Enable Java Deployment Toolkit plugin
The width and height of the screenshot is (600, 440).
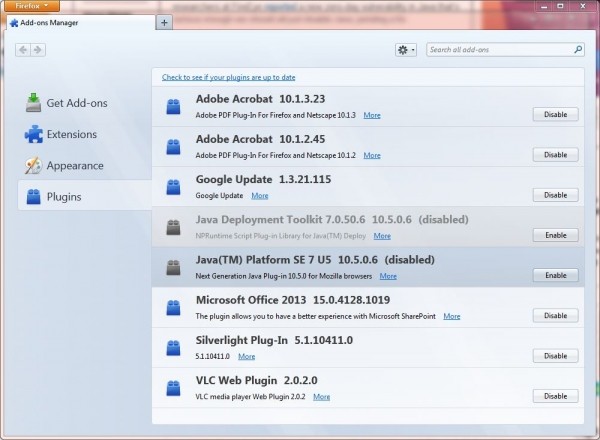(556, 235)
